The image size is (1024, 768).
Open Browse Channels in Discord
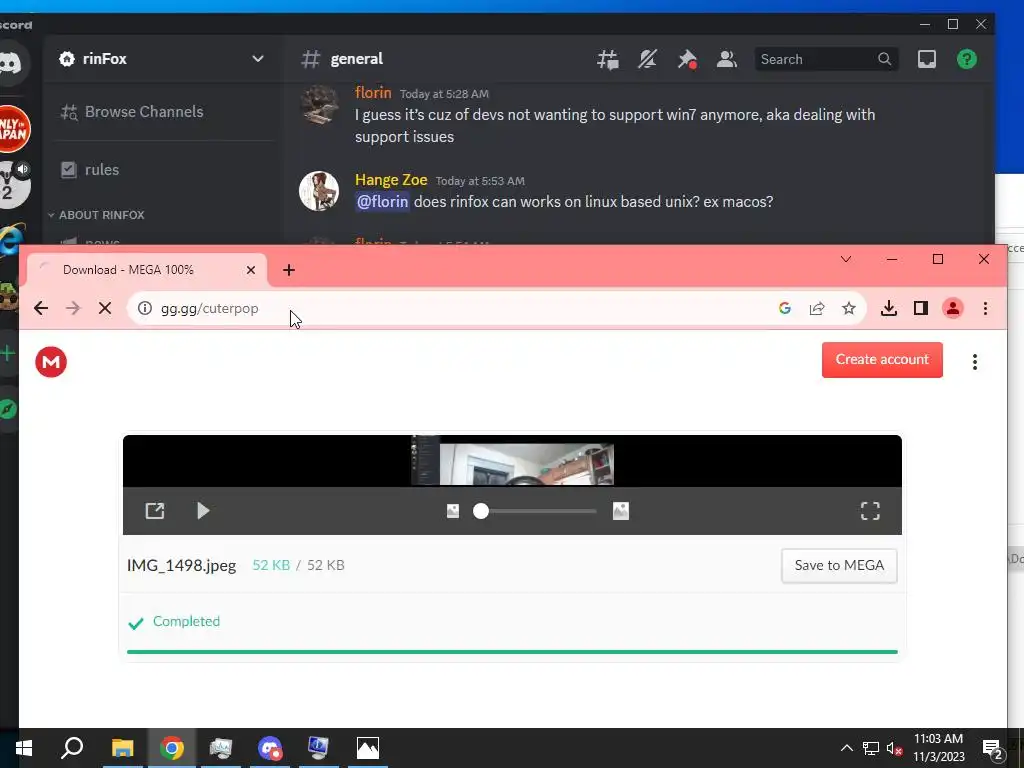pyautogui.click(x=132, y=112)
